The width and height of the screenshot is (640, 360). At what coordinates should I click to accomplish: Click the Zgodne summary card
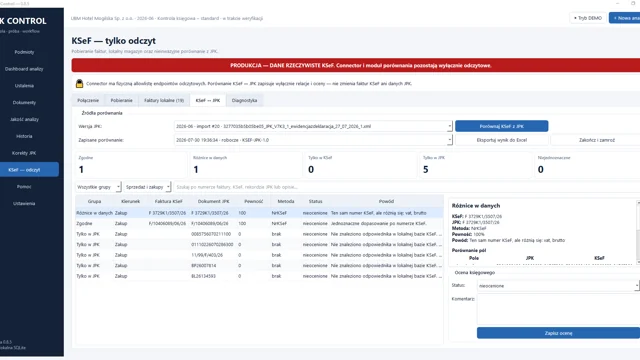(x=130, y=165)
